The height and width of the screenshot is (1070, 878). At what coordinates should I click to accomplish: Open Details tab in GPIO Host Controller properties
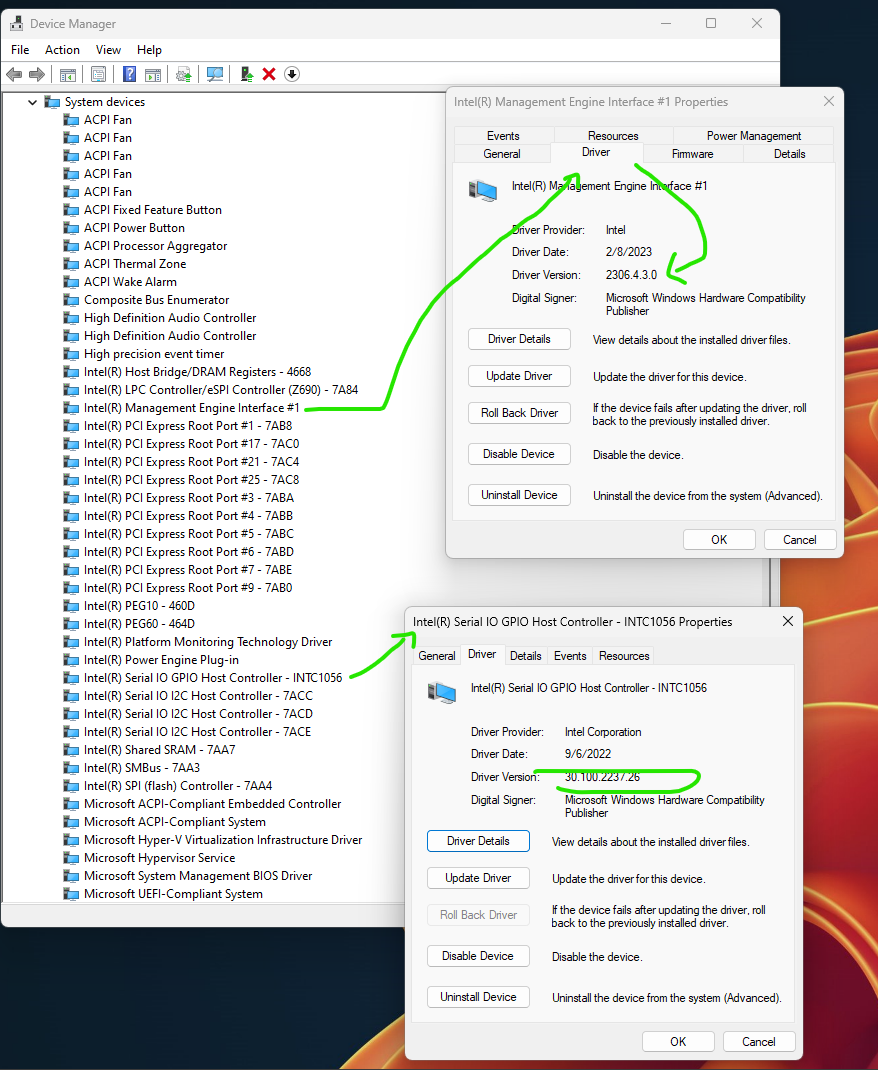525,656
